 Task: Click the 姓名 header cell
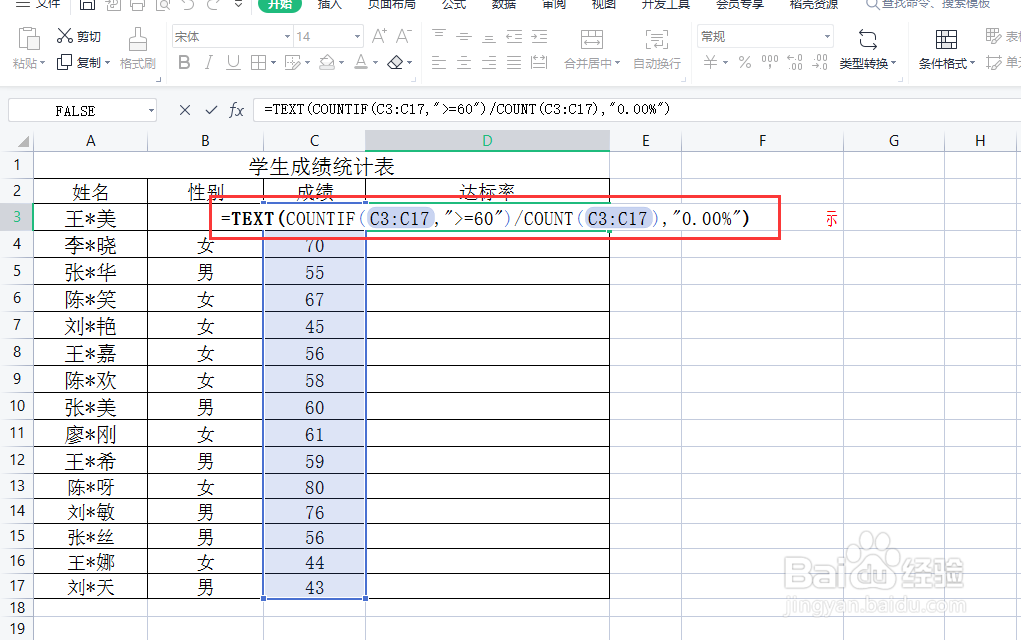(x=91, y=191)
